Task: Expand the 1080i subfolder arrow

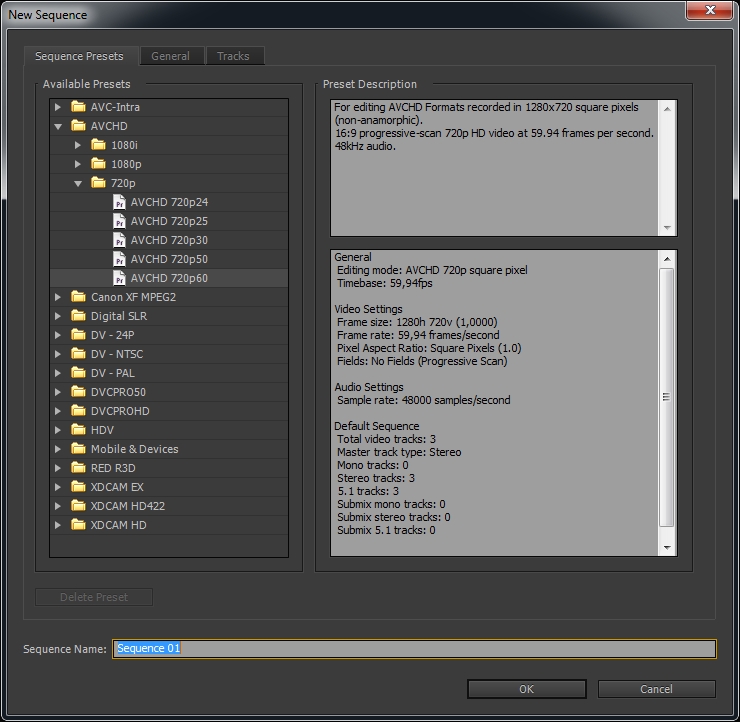Action: (77, 145)
